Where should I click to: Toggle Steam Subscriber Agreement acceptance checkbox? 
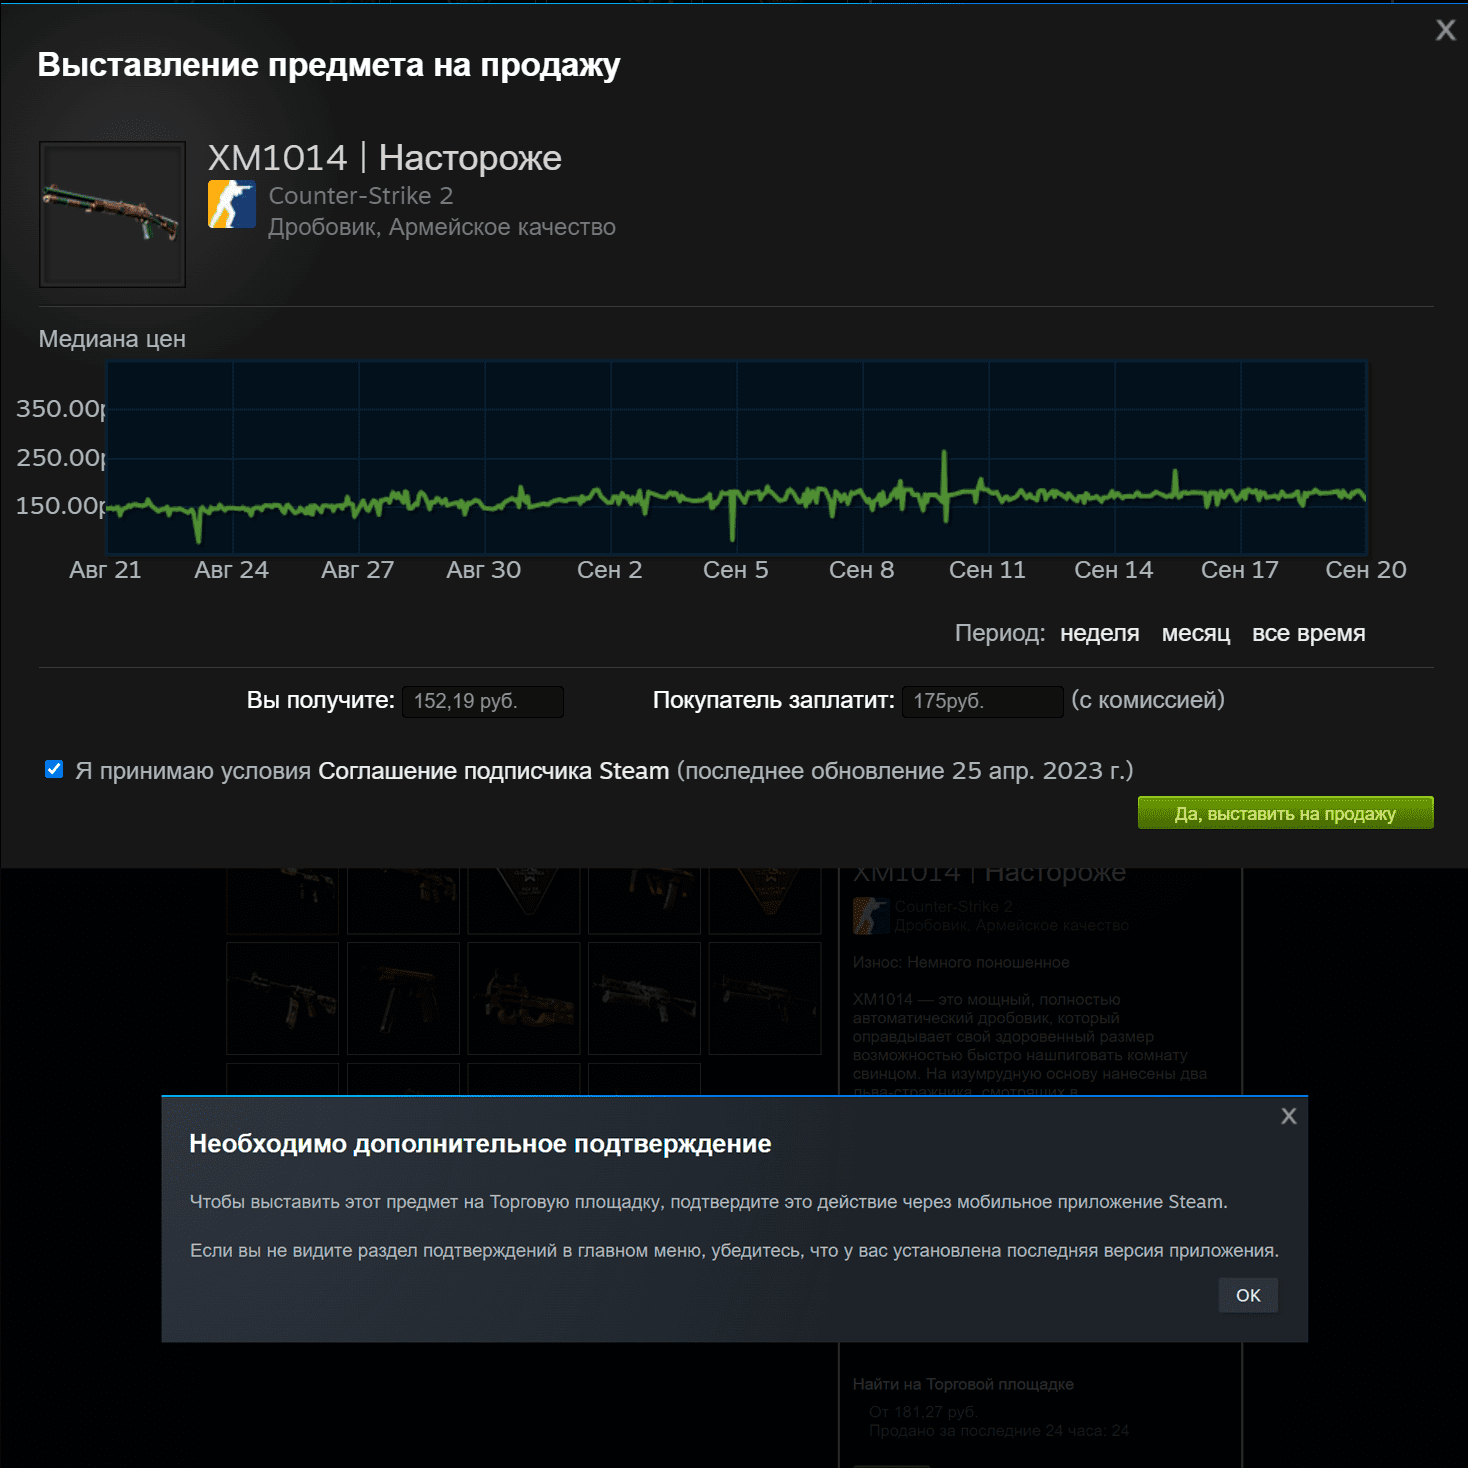(54, 769)
